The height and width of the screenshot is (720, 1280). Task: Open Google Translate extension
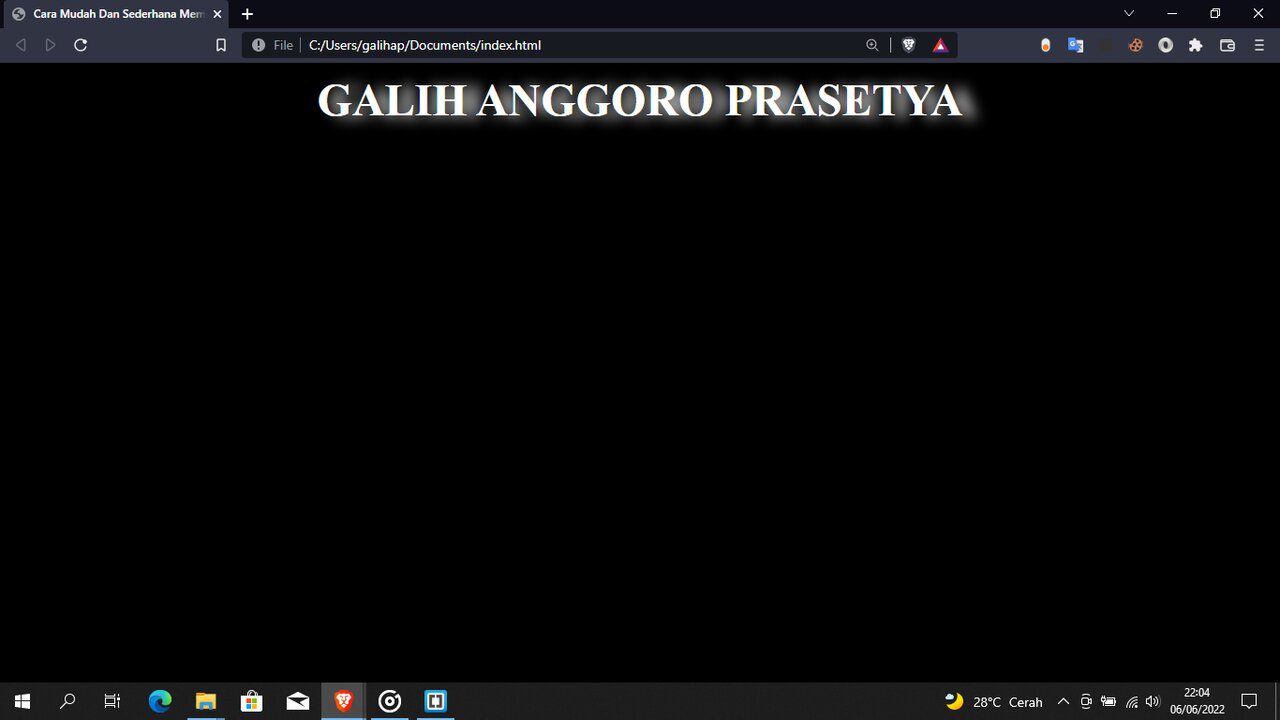1076,45
